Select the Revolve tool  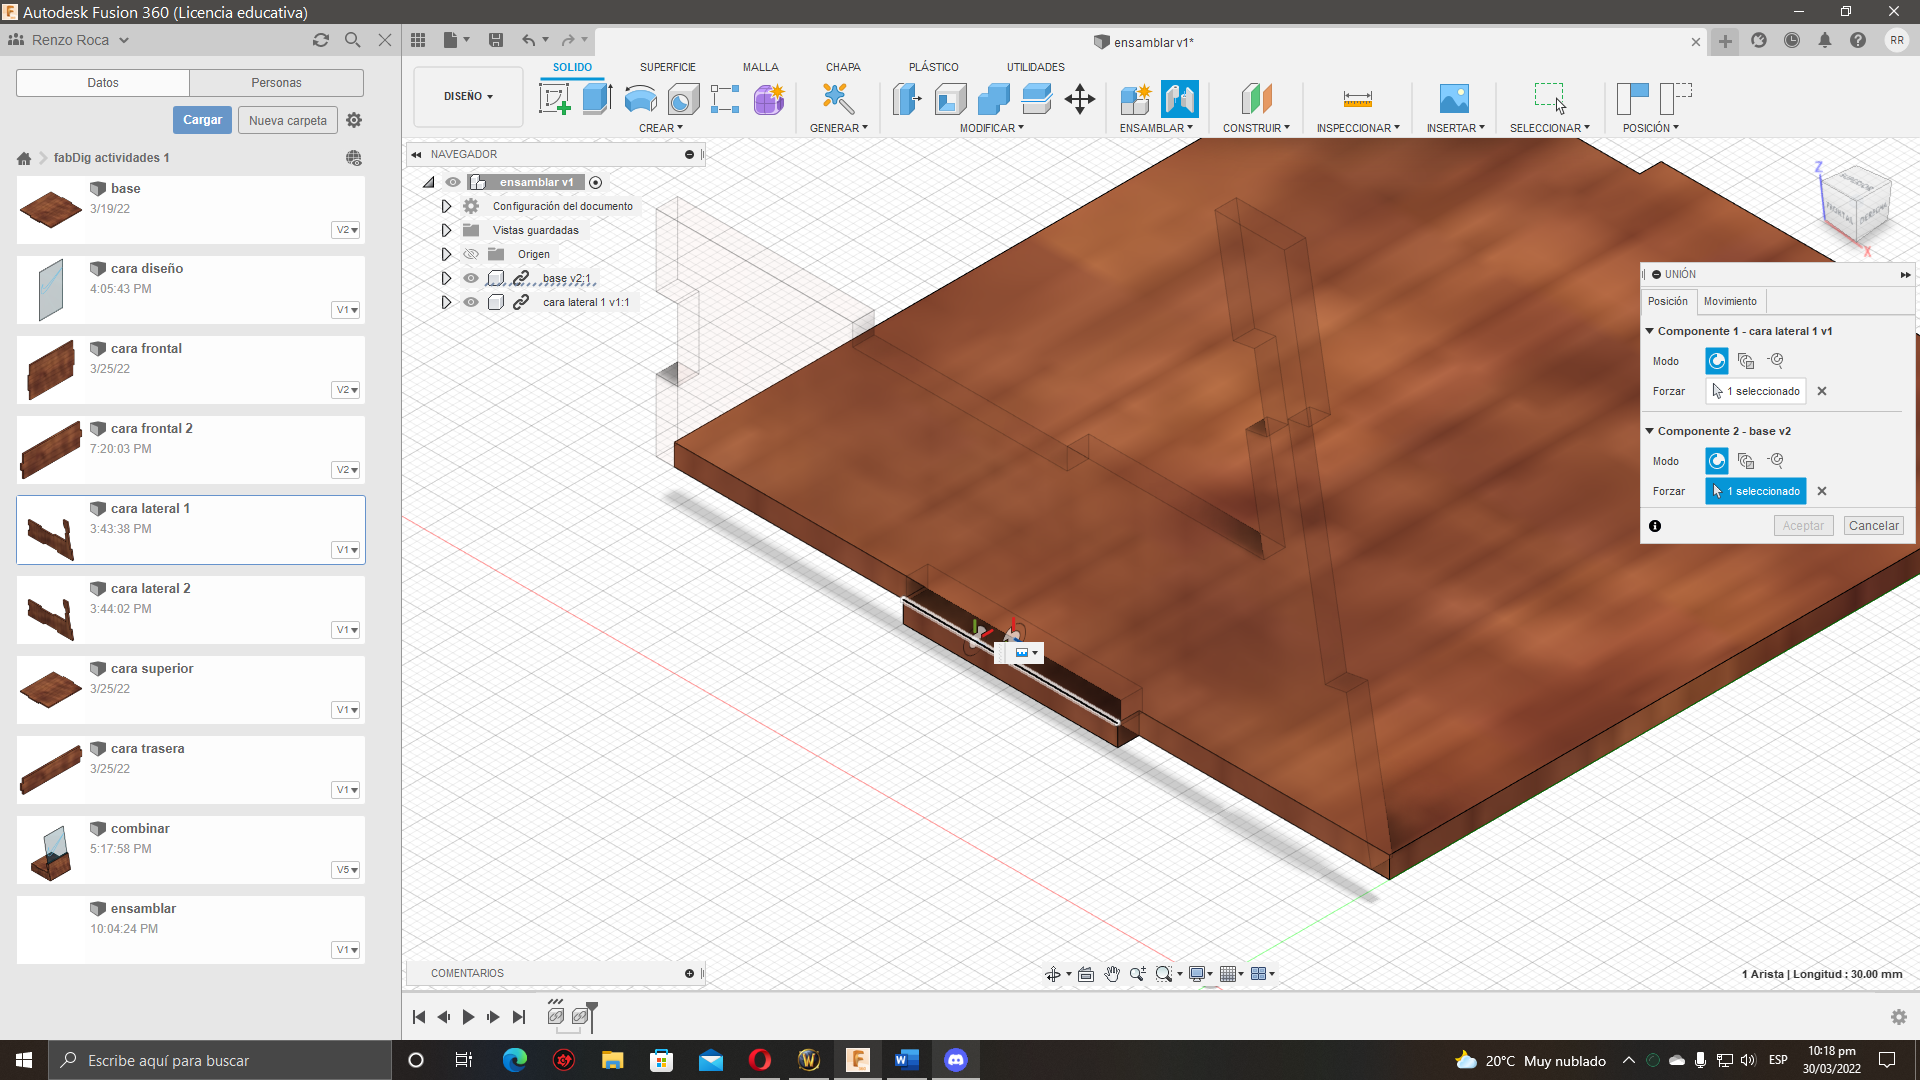point(639,99)
